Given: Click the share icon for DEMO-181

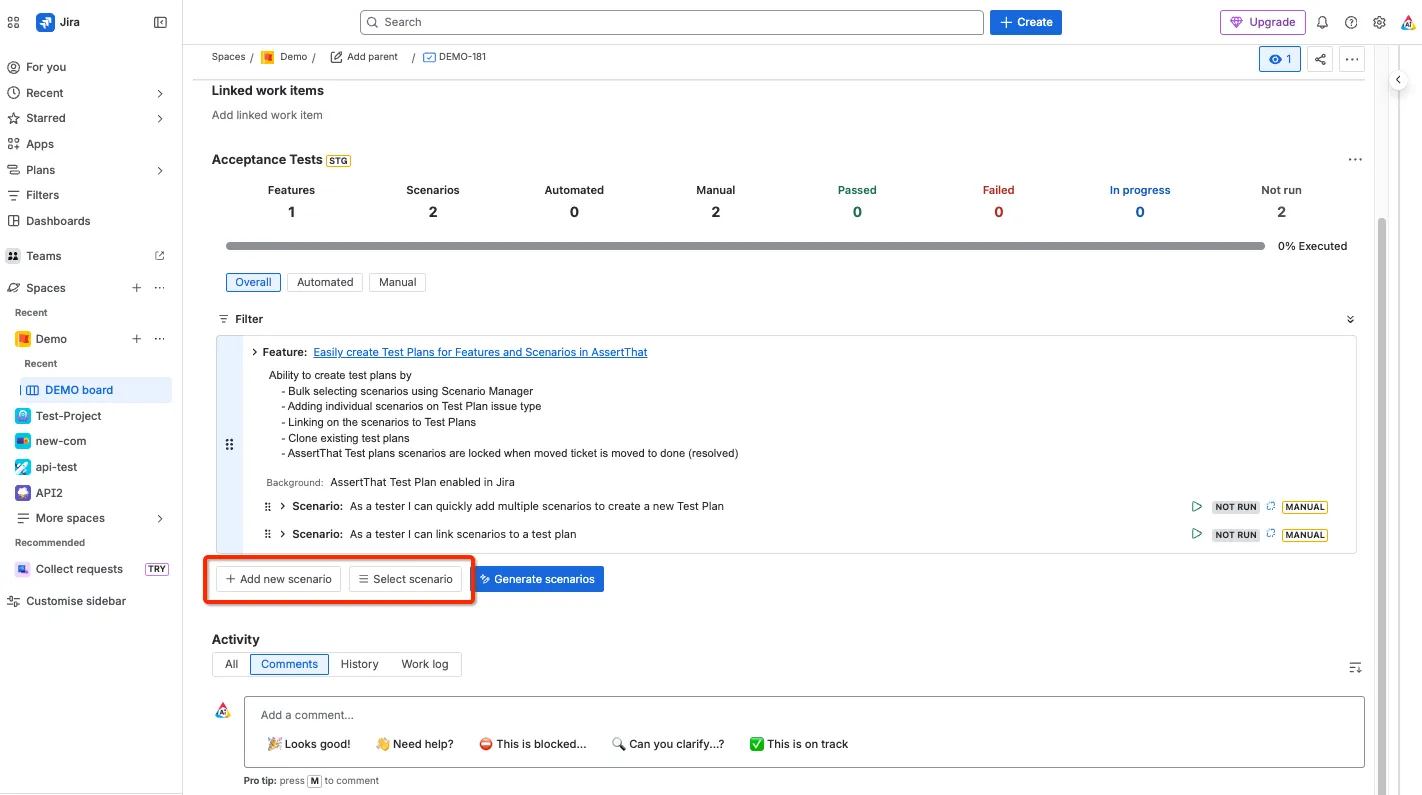Looking at the screenshot, I should pyautogui.click(x=1321, y=60).
